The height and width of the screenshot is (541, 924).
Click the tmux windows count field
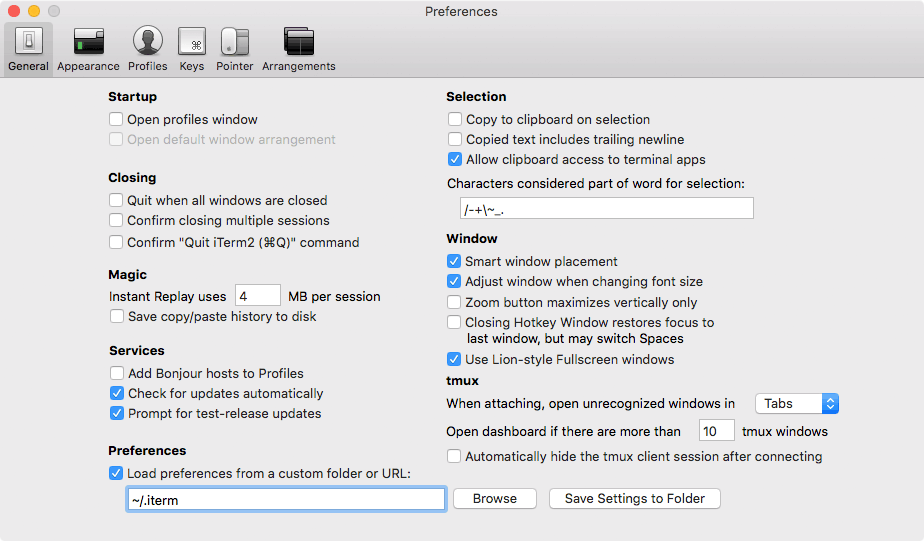(x=717, y=431)
